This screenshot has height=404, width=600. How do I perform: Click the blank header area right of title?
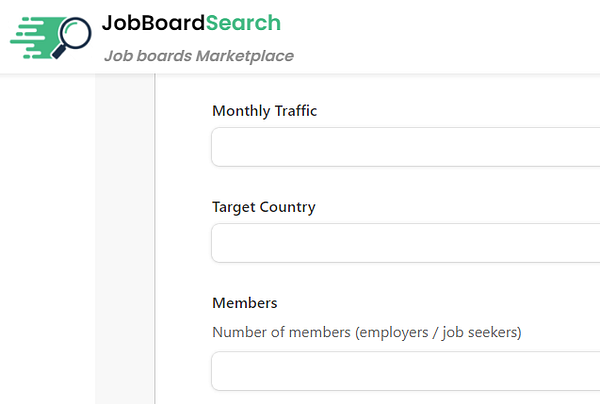pos(450,36)
